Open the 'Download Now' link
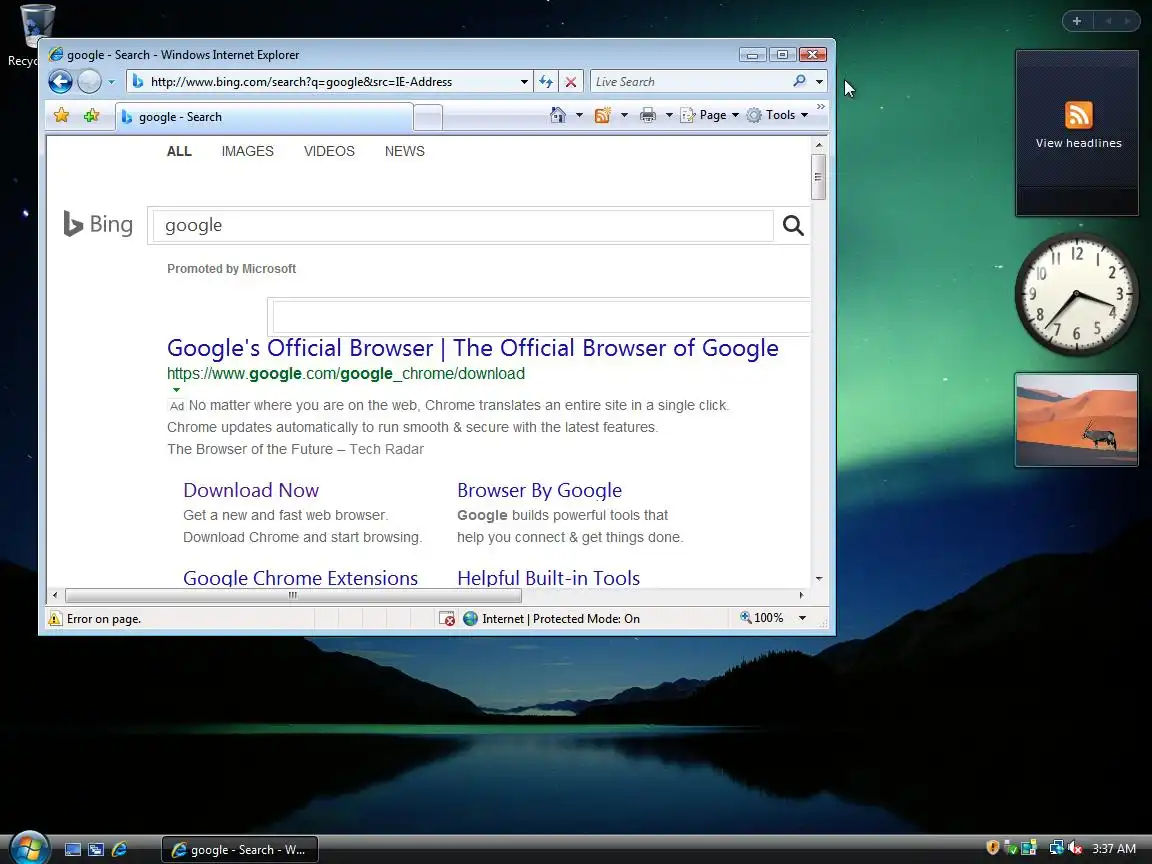 (251, 490)
